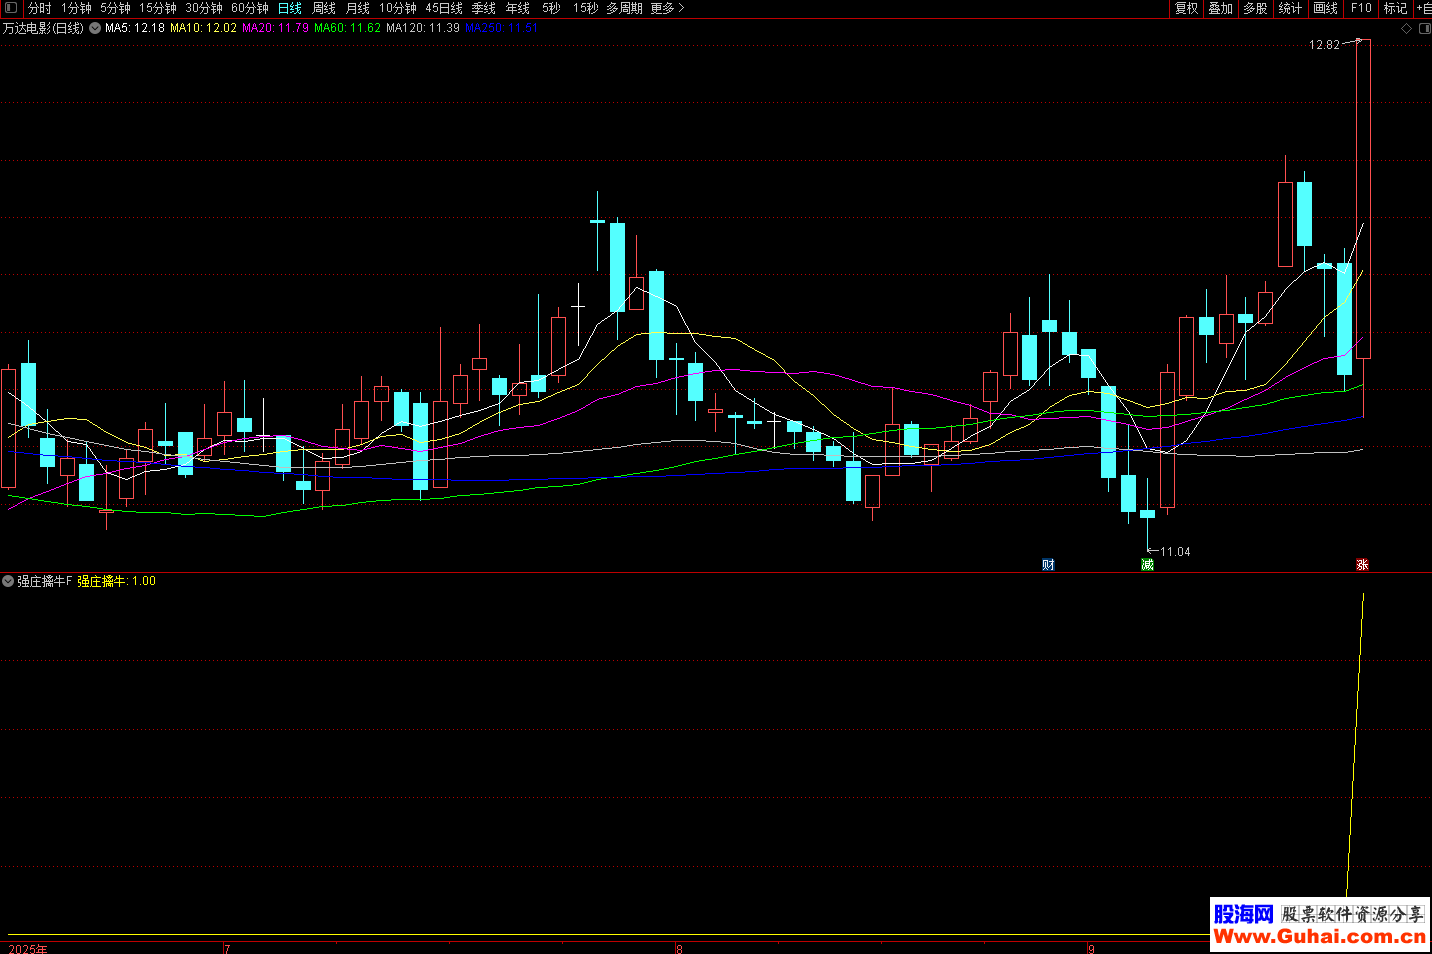Viewport: 1432px width, 954px height.
Task: Click the MA5: 12.18 label
Action: coord(135,28)
